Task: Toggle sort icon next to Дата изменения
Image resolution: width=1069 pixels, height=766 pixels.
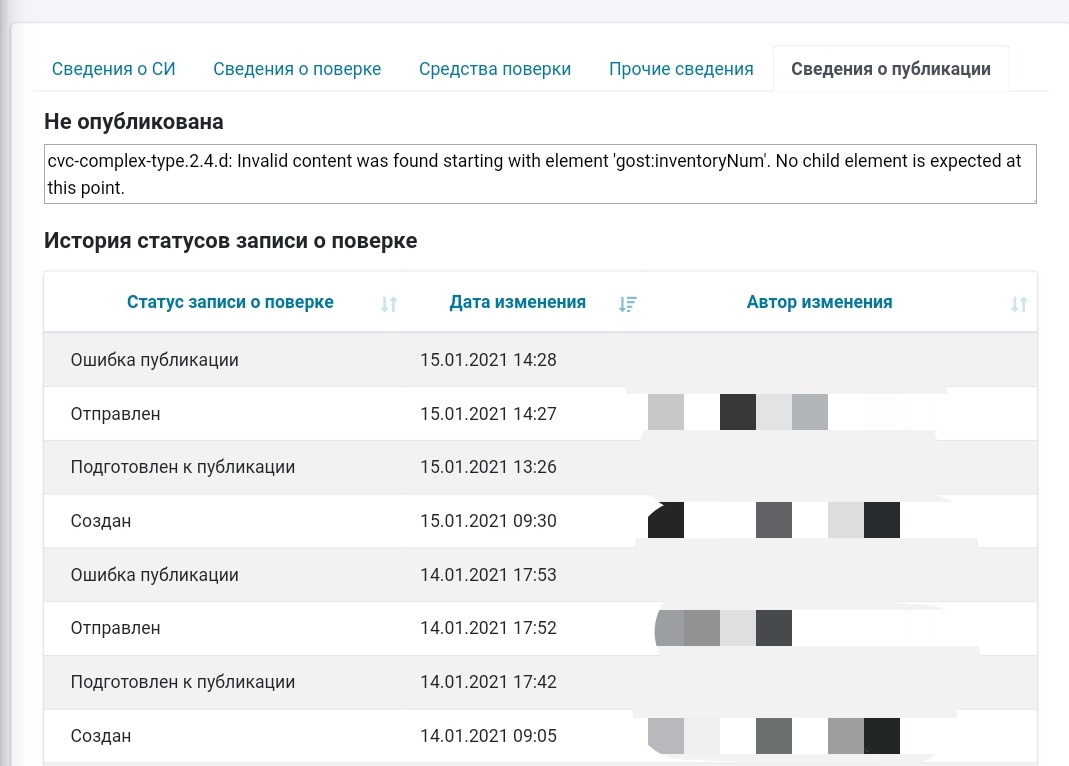Action: pos(628,304)
